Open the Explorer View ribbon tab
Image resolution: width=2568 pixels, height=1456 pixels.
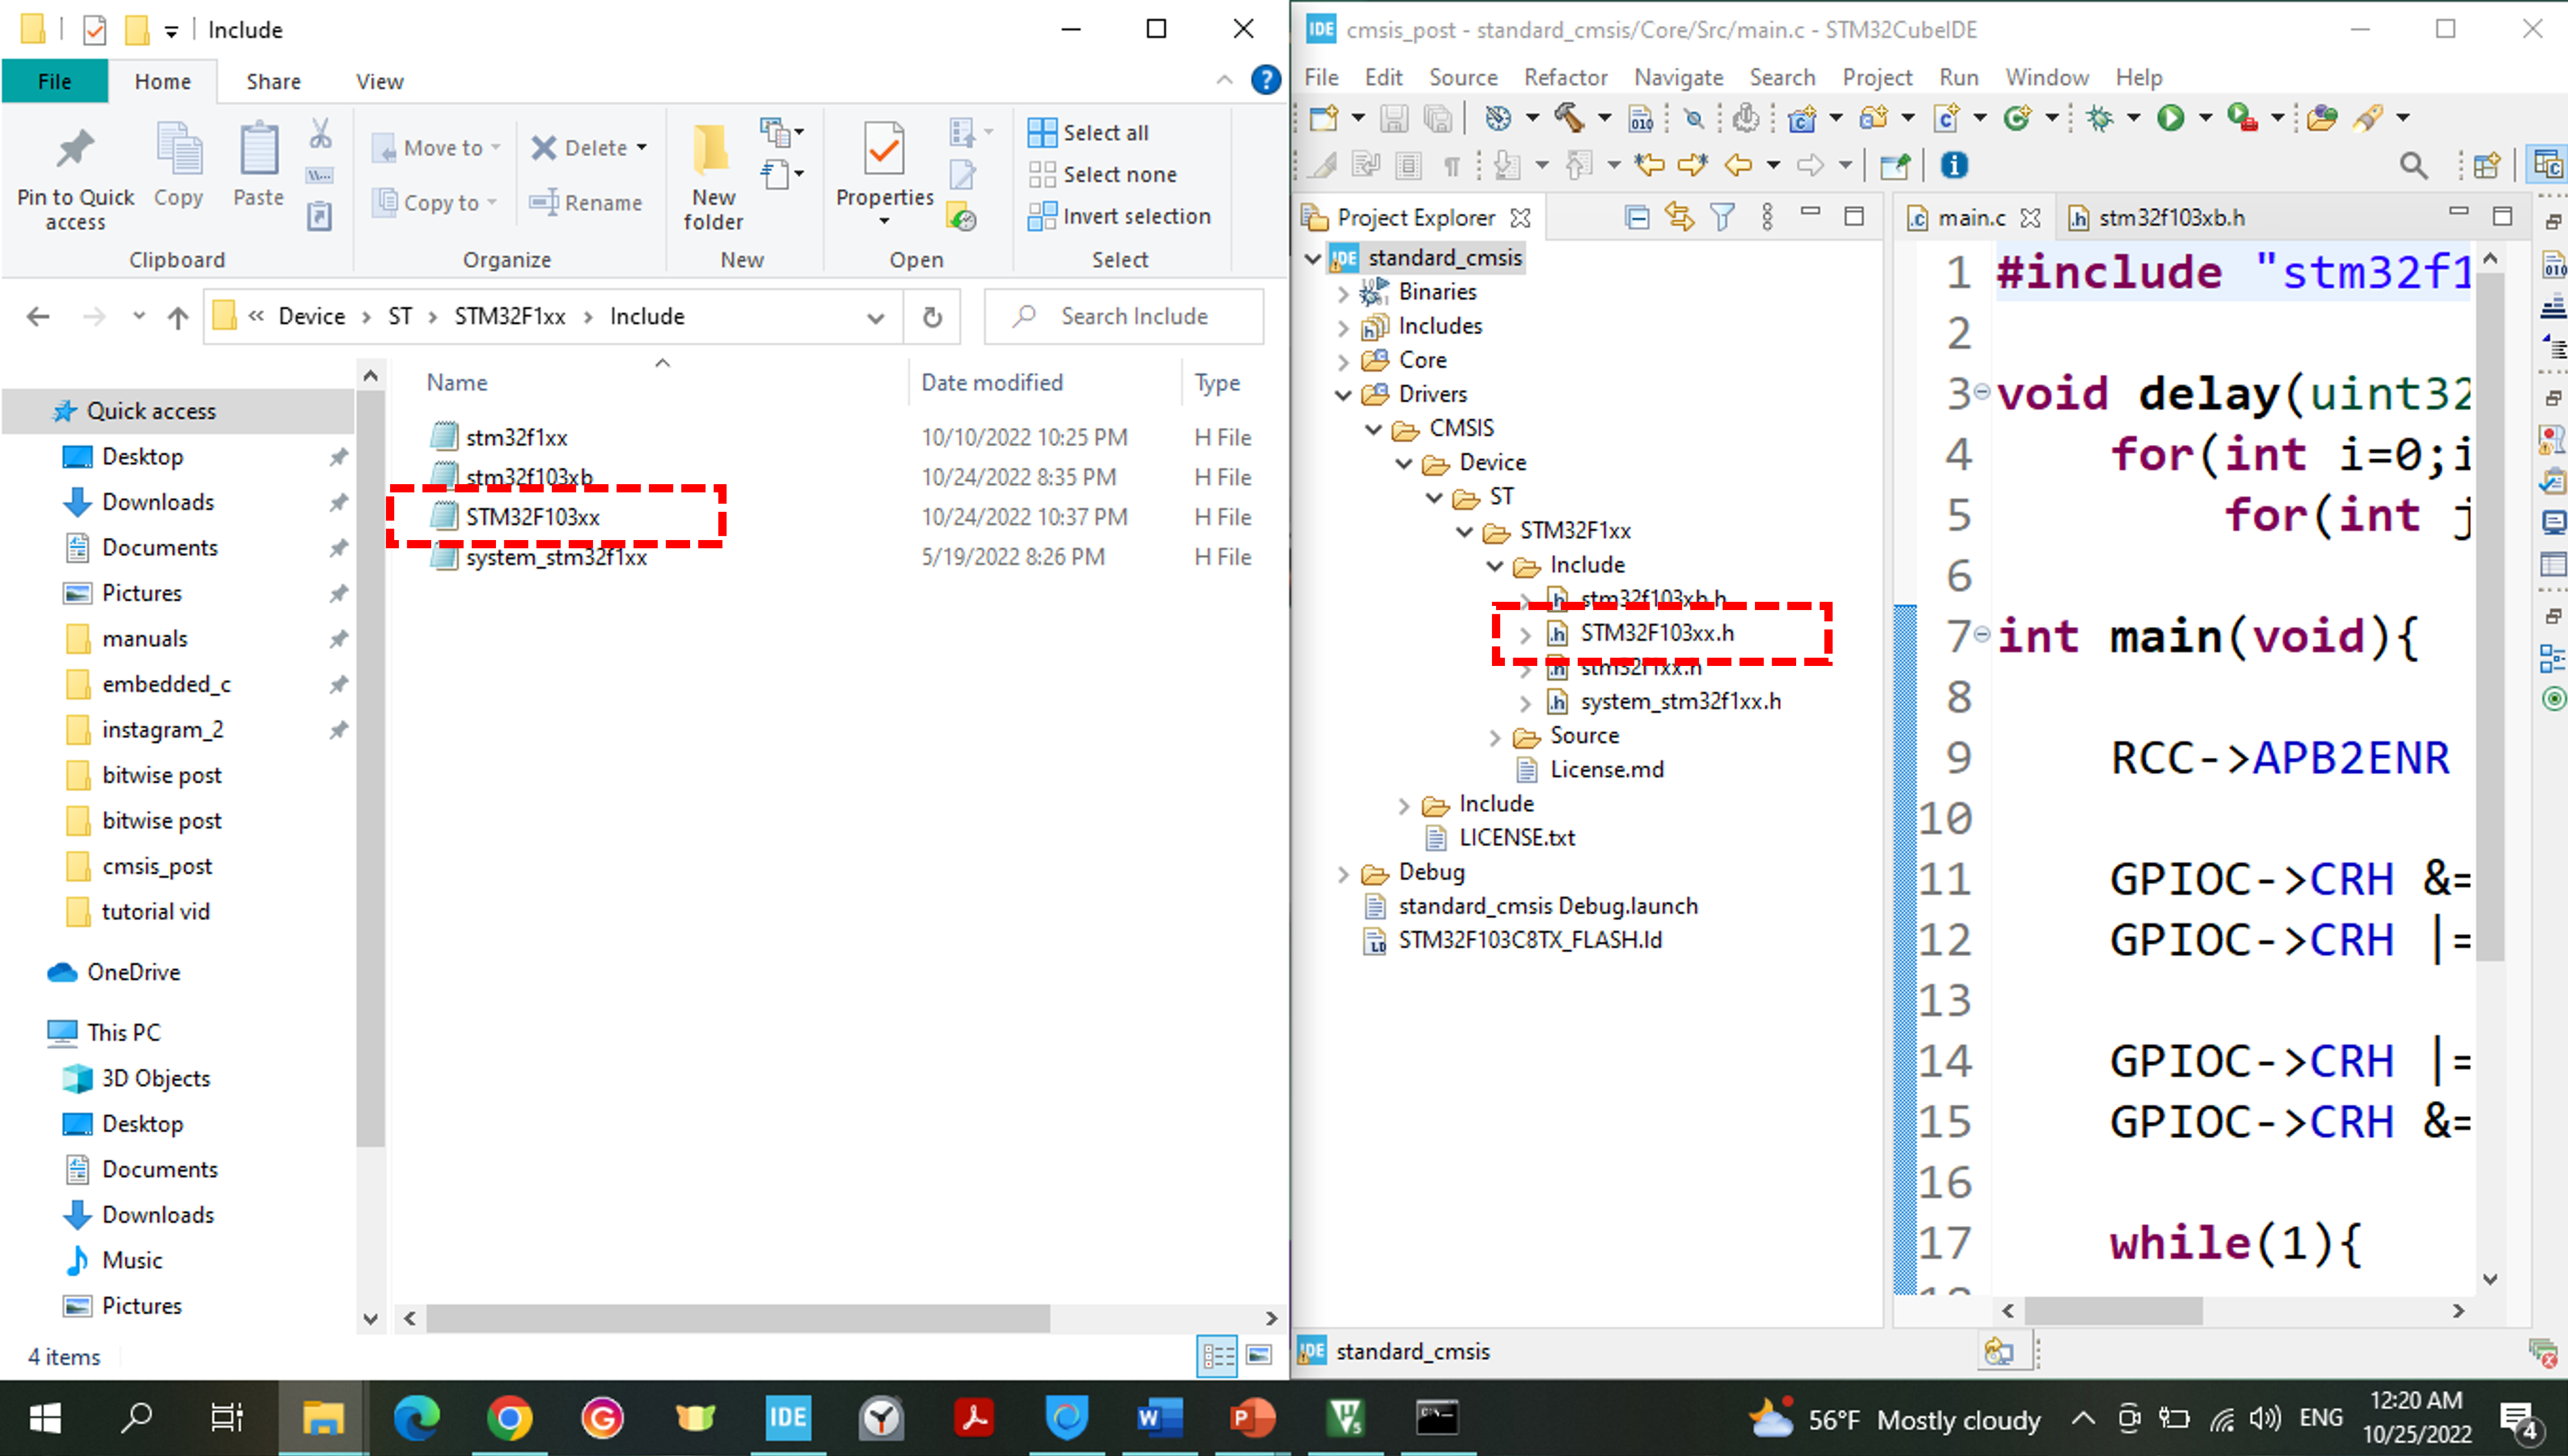pyautogui.click(x=379, y=81)
